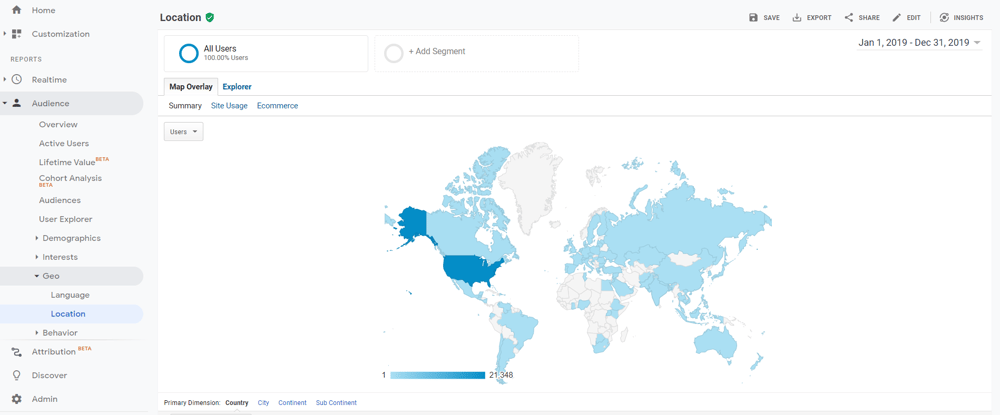Click the SHARE button label
The image size is (1000, 415).
click(869, 18)
